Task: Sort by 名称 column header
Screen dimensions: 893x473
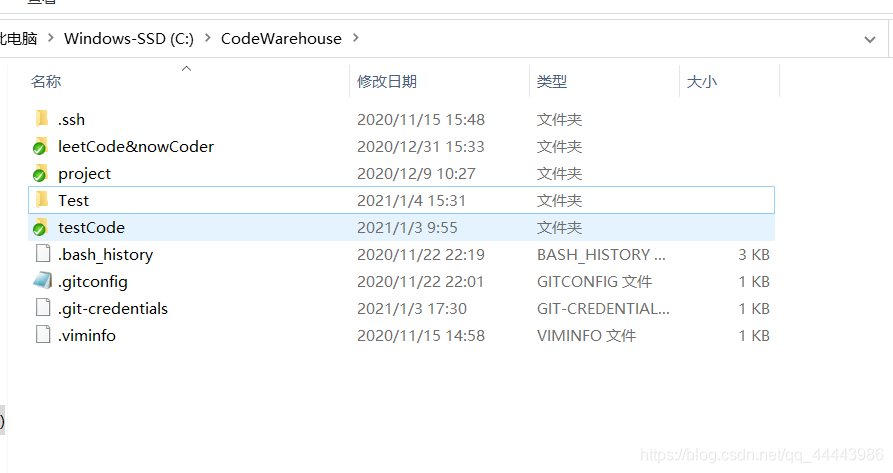Action: pyautogui.click(x=46, y=81)
